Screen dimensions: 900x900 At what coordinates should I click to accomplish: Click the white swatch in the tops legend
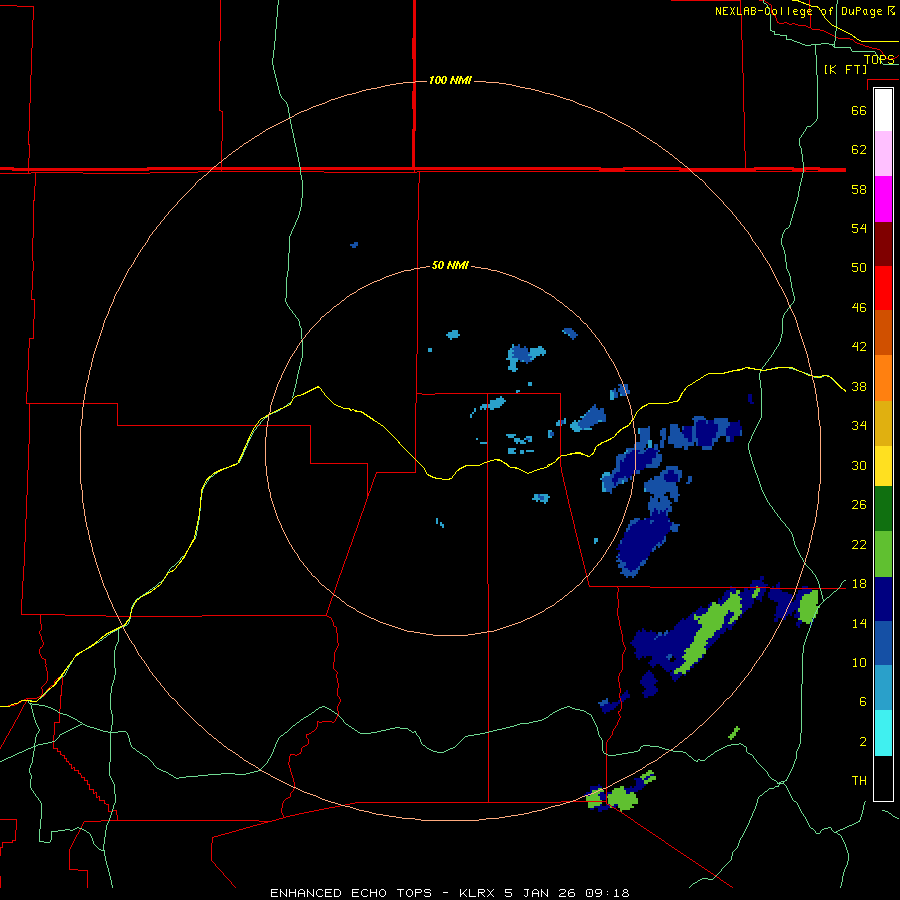coord(883,110)
